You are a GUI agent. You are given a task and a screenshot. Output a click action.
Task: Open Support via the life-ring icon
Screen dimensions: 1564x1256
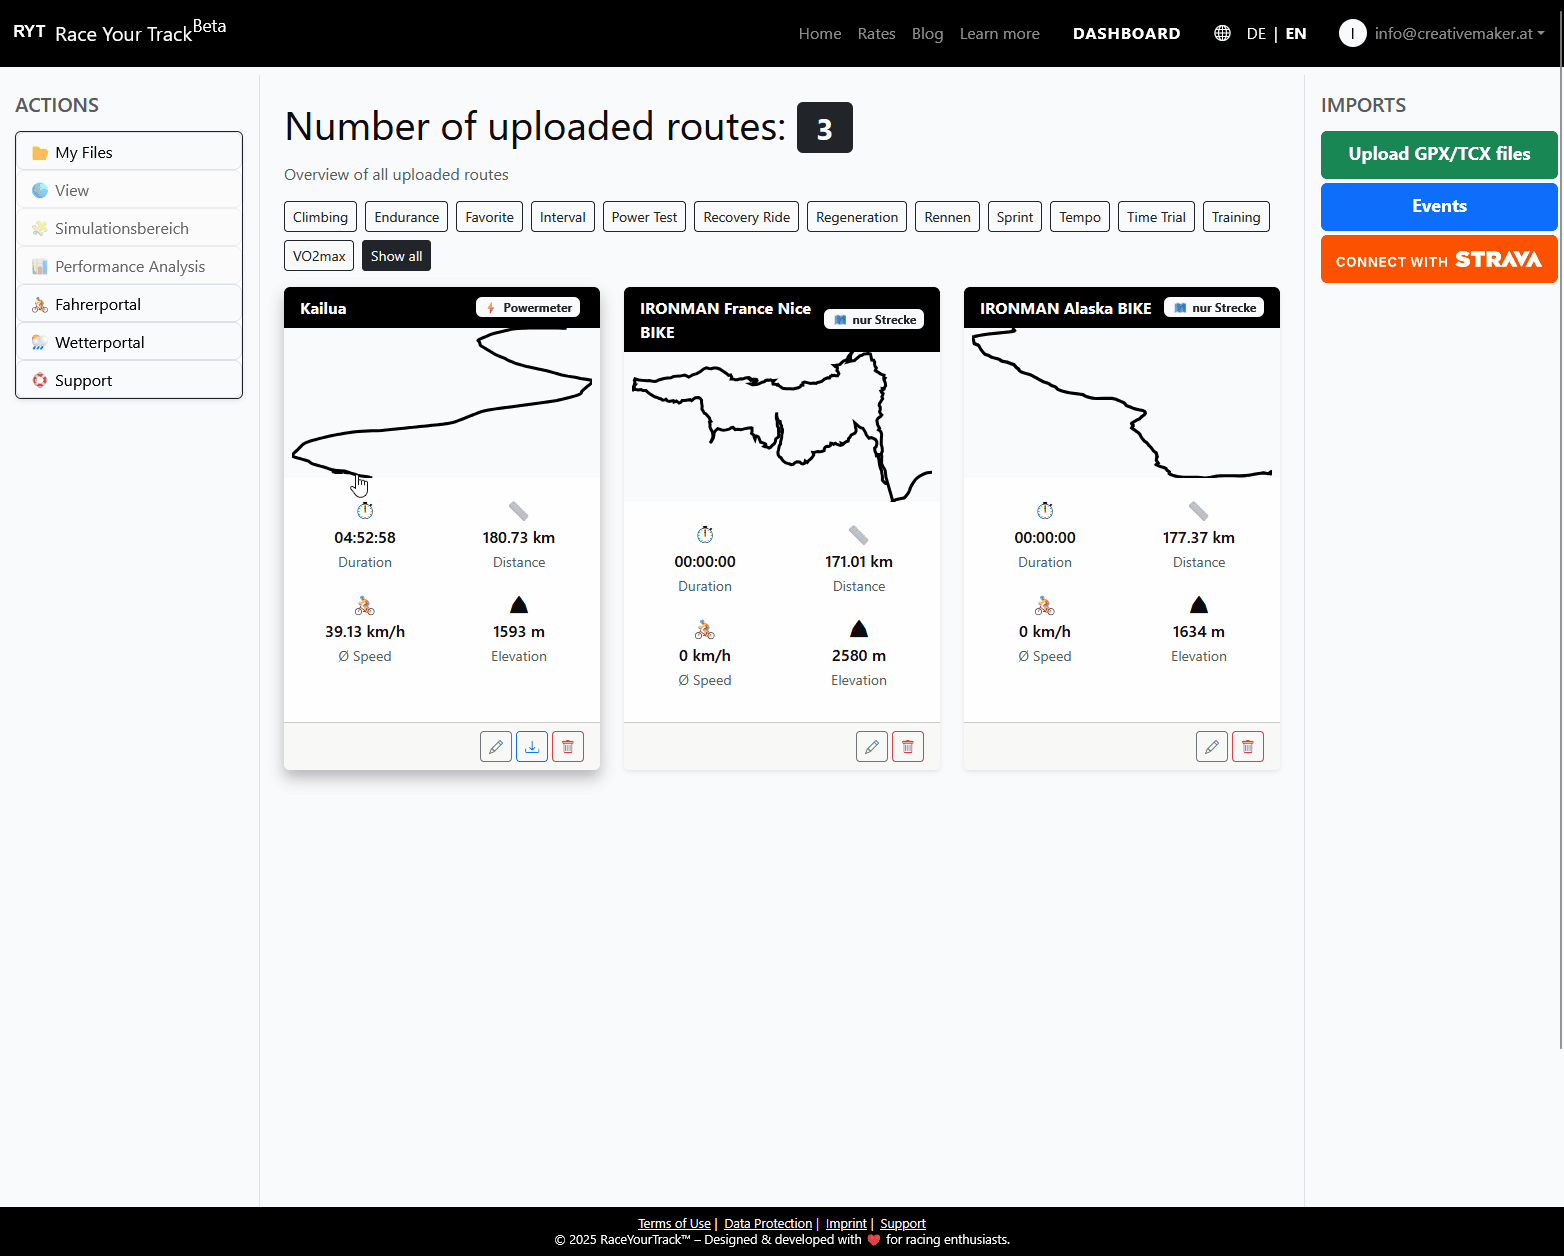[40, 380]
